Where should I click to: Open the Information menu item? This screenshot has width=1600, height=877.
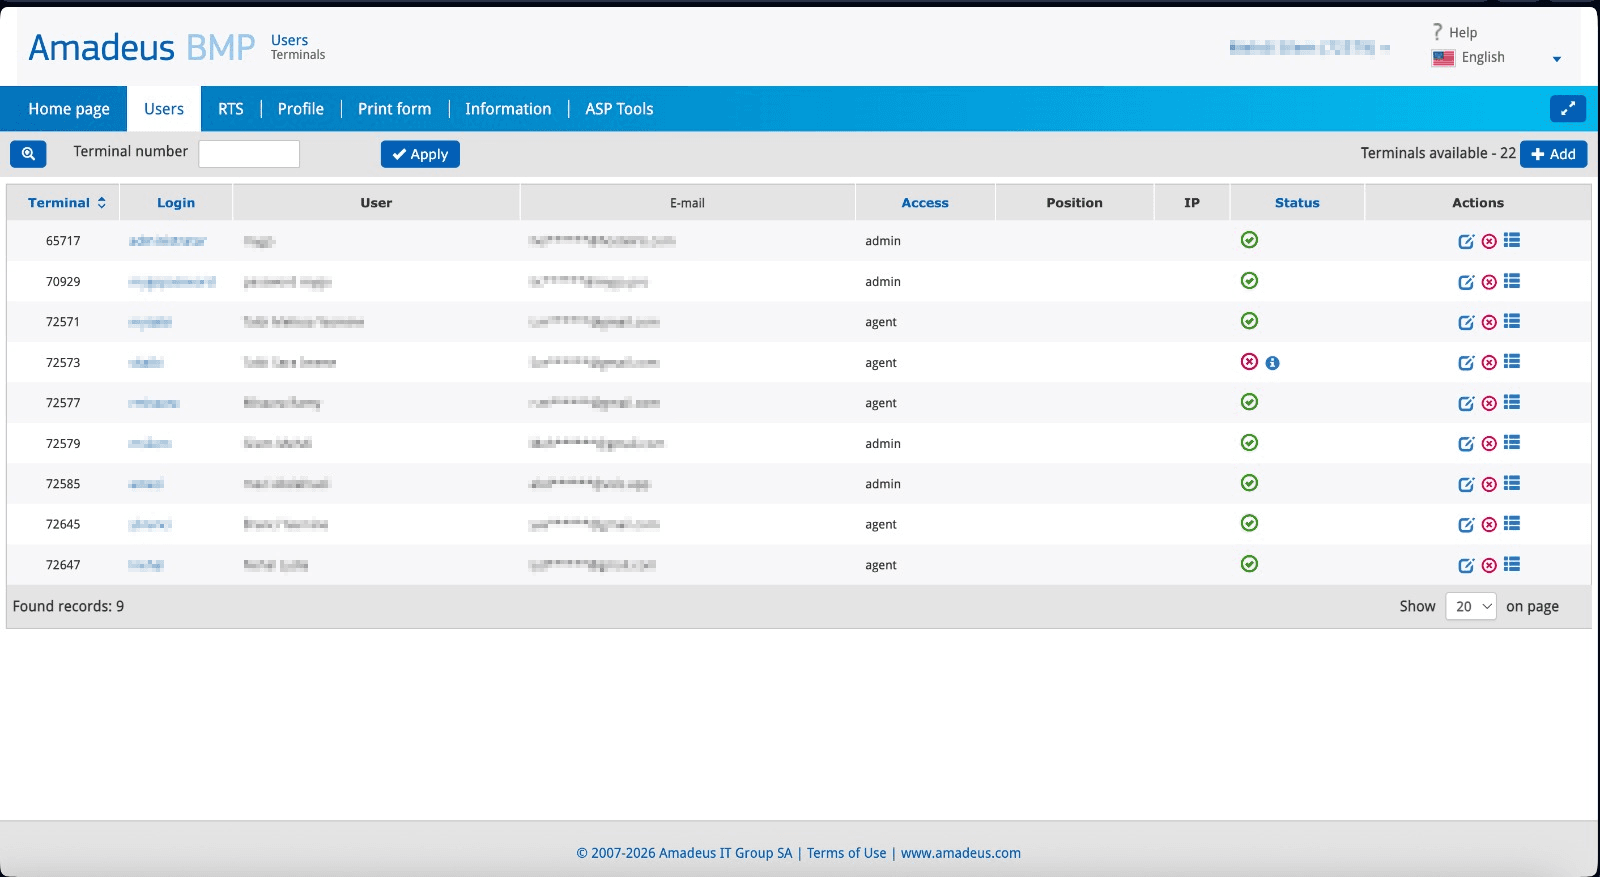coord(508,109)
